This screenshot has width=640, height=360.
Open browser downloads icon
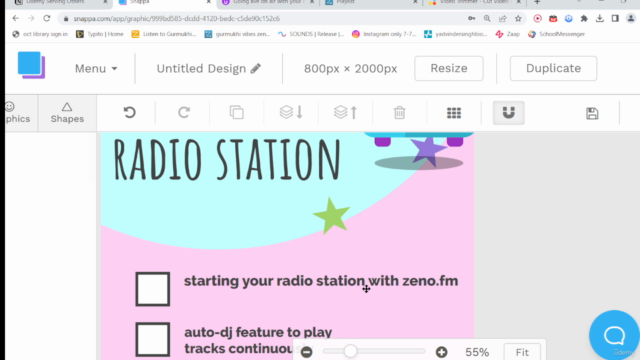click(x=600, y=18)
